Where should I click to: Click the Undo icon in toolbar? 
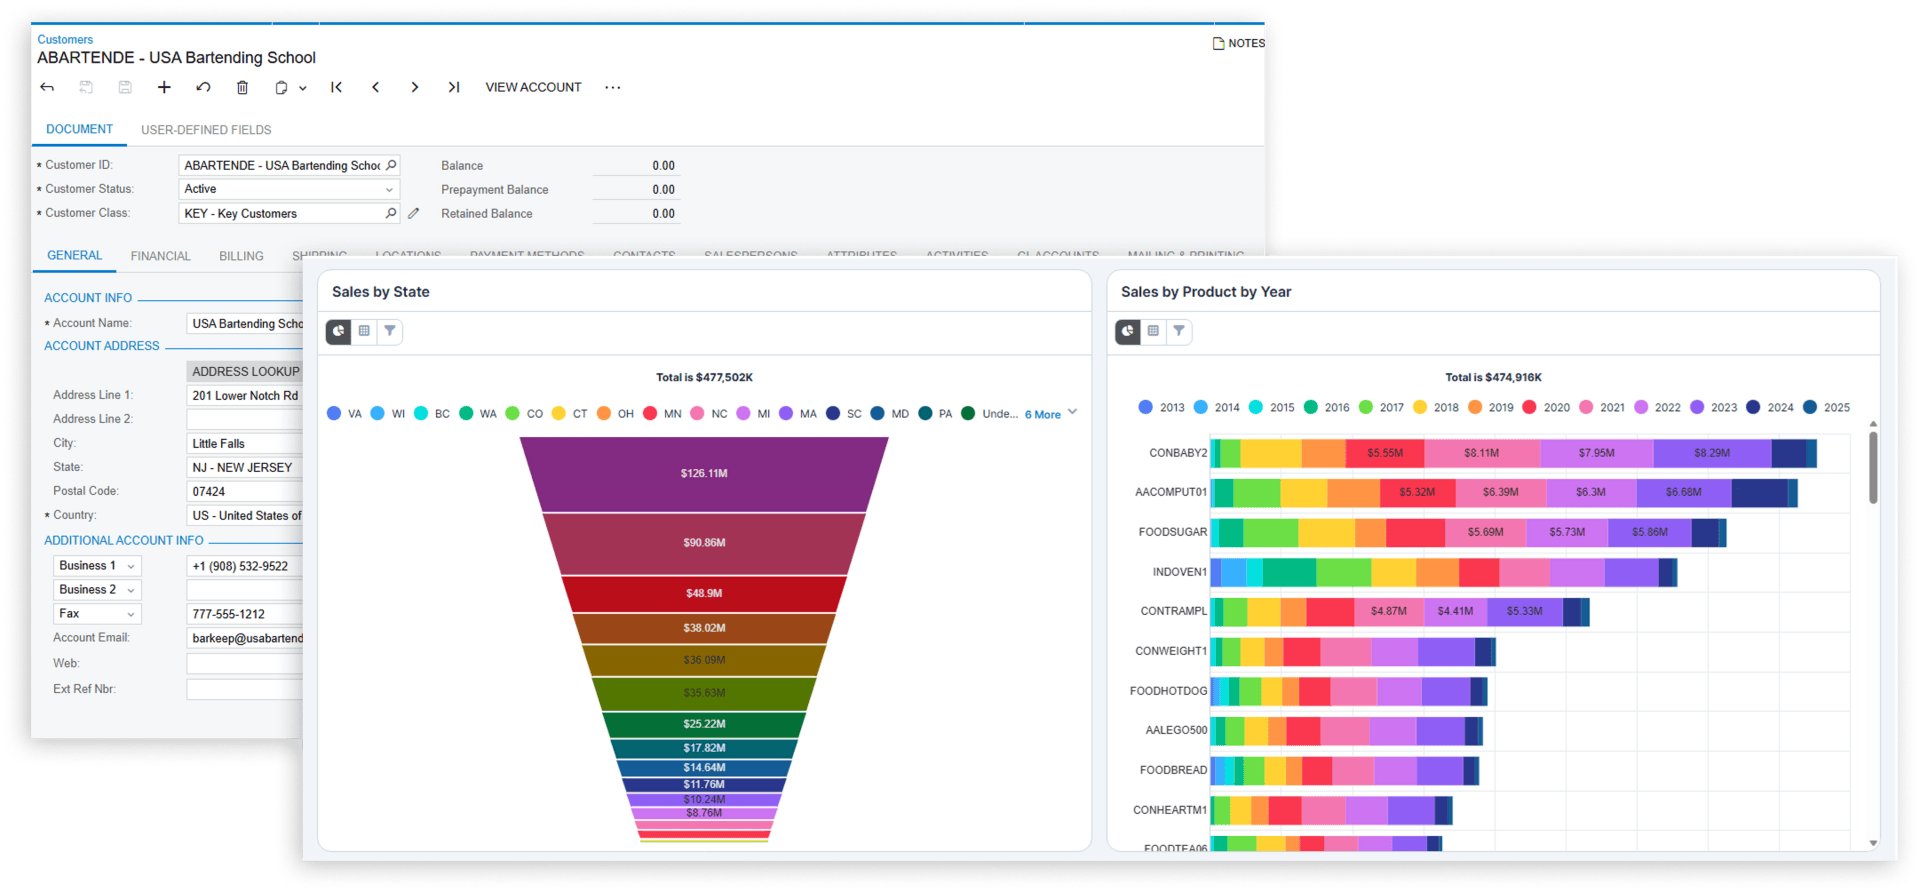click(203, 88)
